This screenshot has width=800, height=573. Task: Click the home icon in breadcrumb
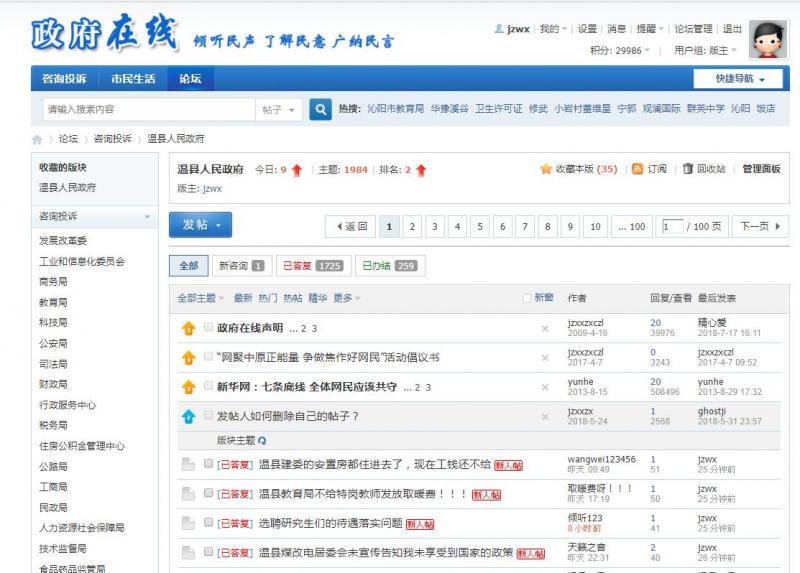click(x=38, y=139)
